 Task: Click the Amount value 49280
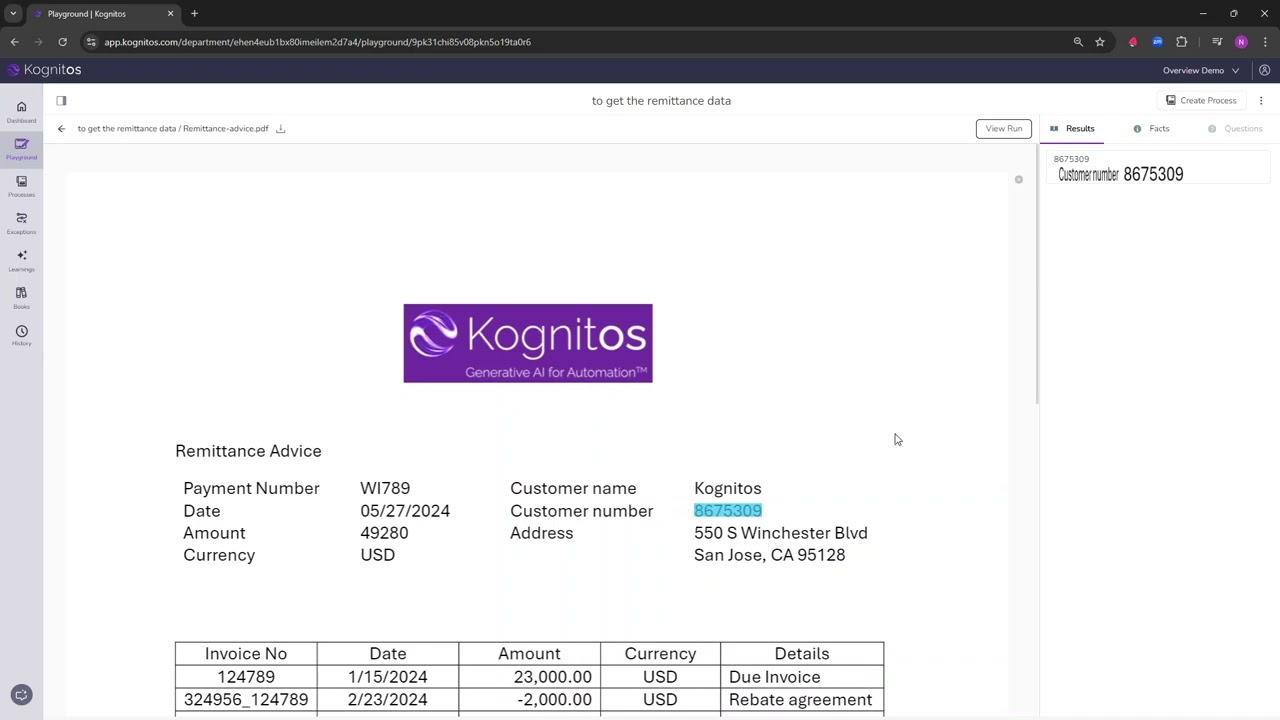tap(384, 533)
